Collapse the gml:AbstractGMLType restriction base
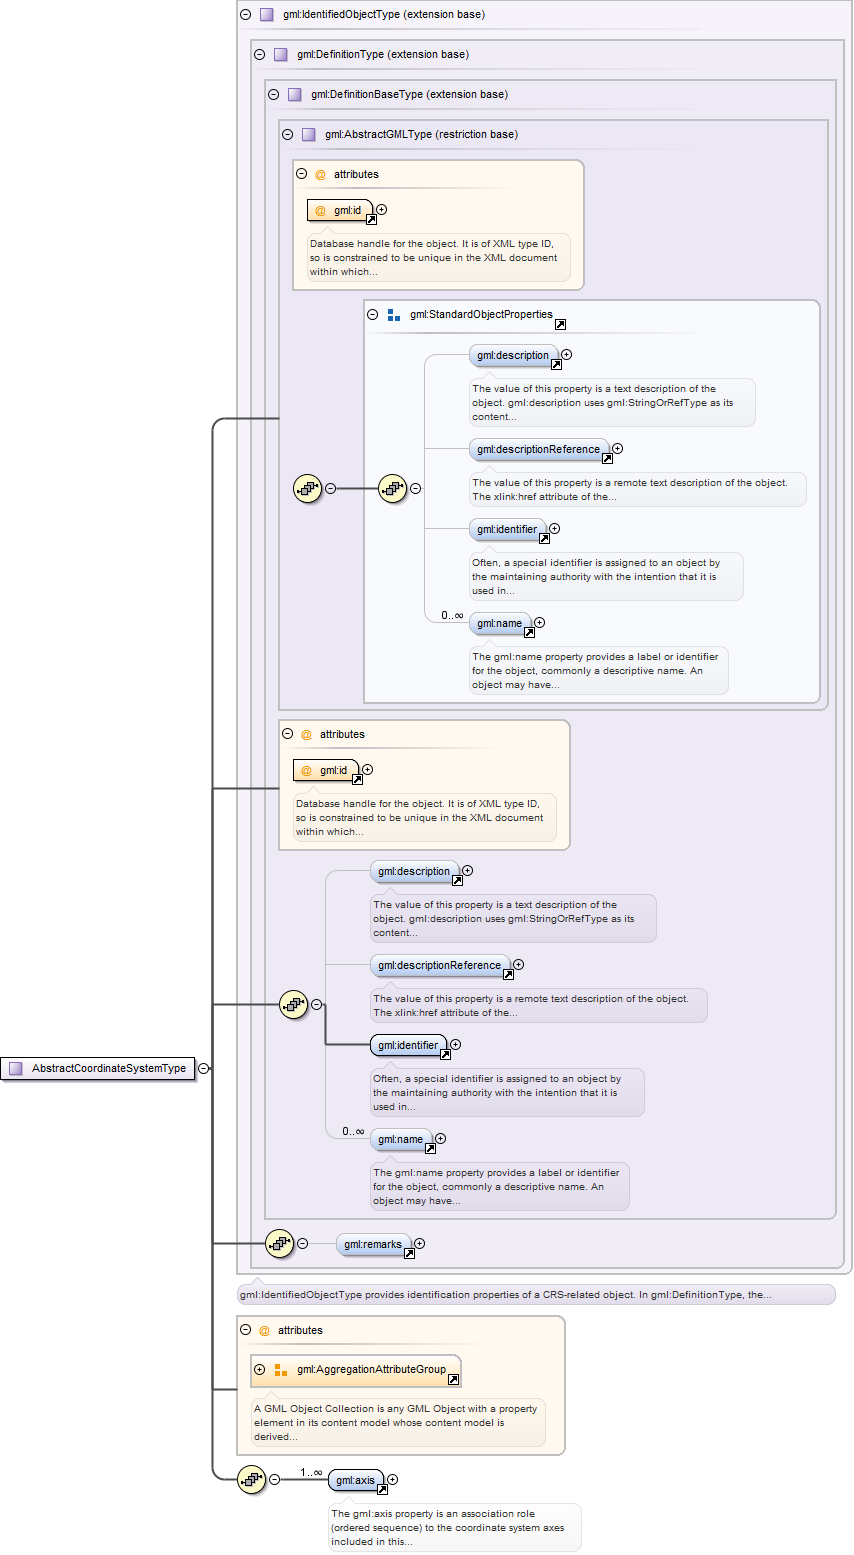Screen dimensions: 854x1555 click(287, 135)
